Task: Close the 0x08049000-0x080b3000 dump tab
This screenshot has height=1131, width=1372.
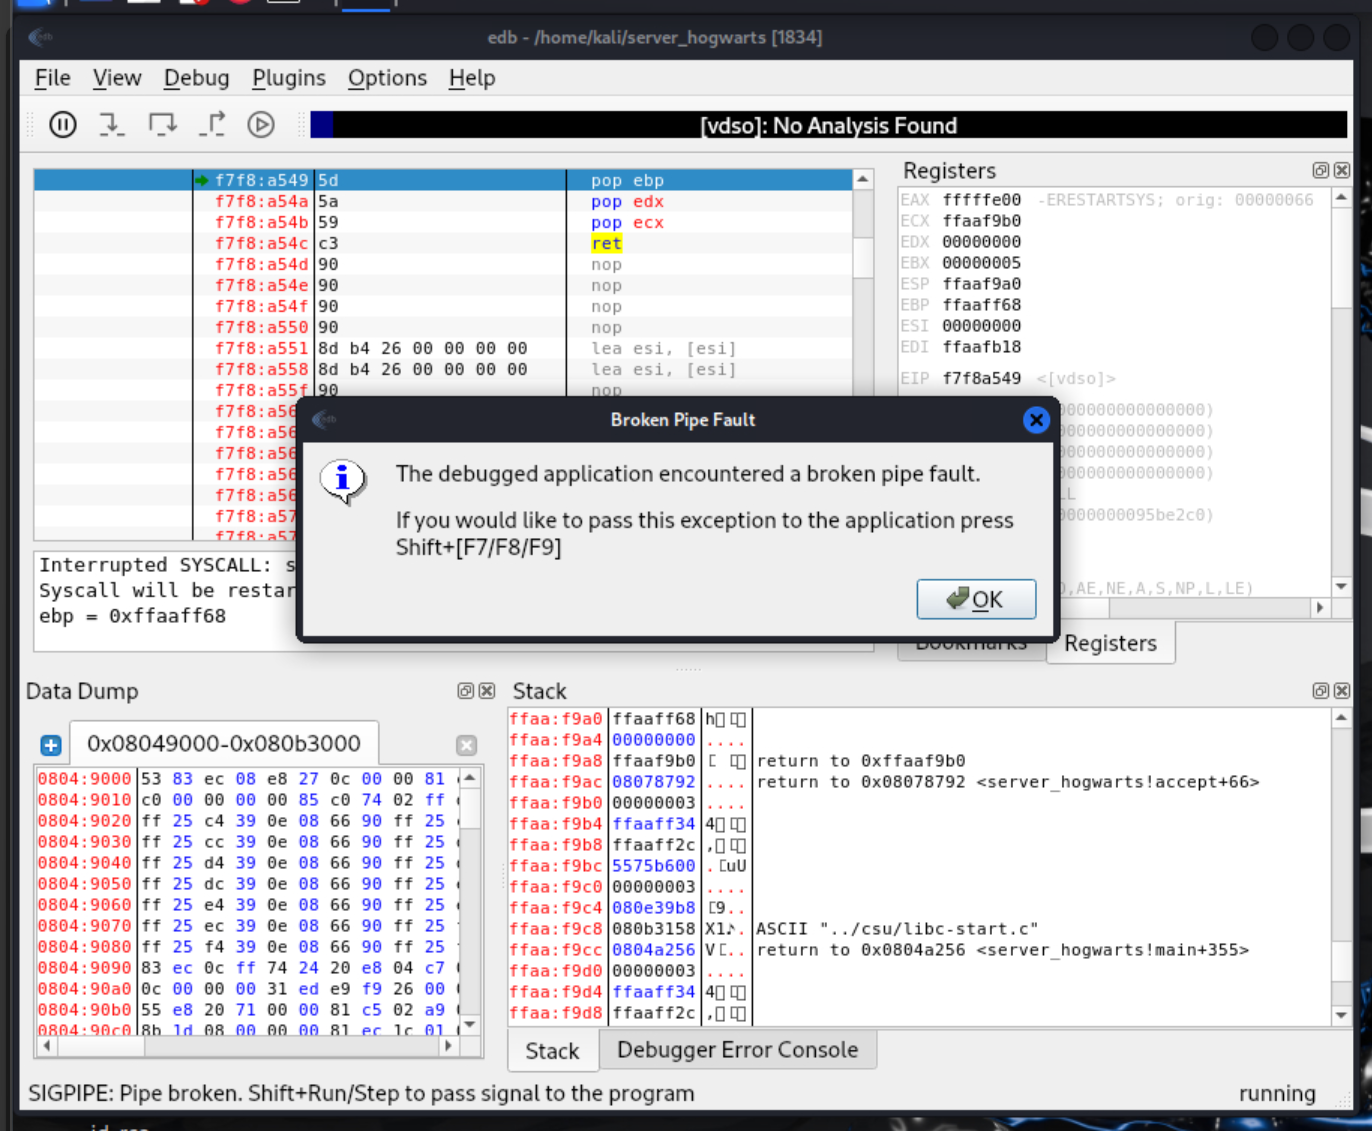Action: [x=466, y=745]
